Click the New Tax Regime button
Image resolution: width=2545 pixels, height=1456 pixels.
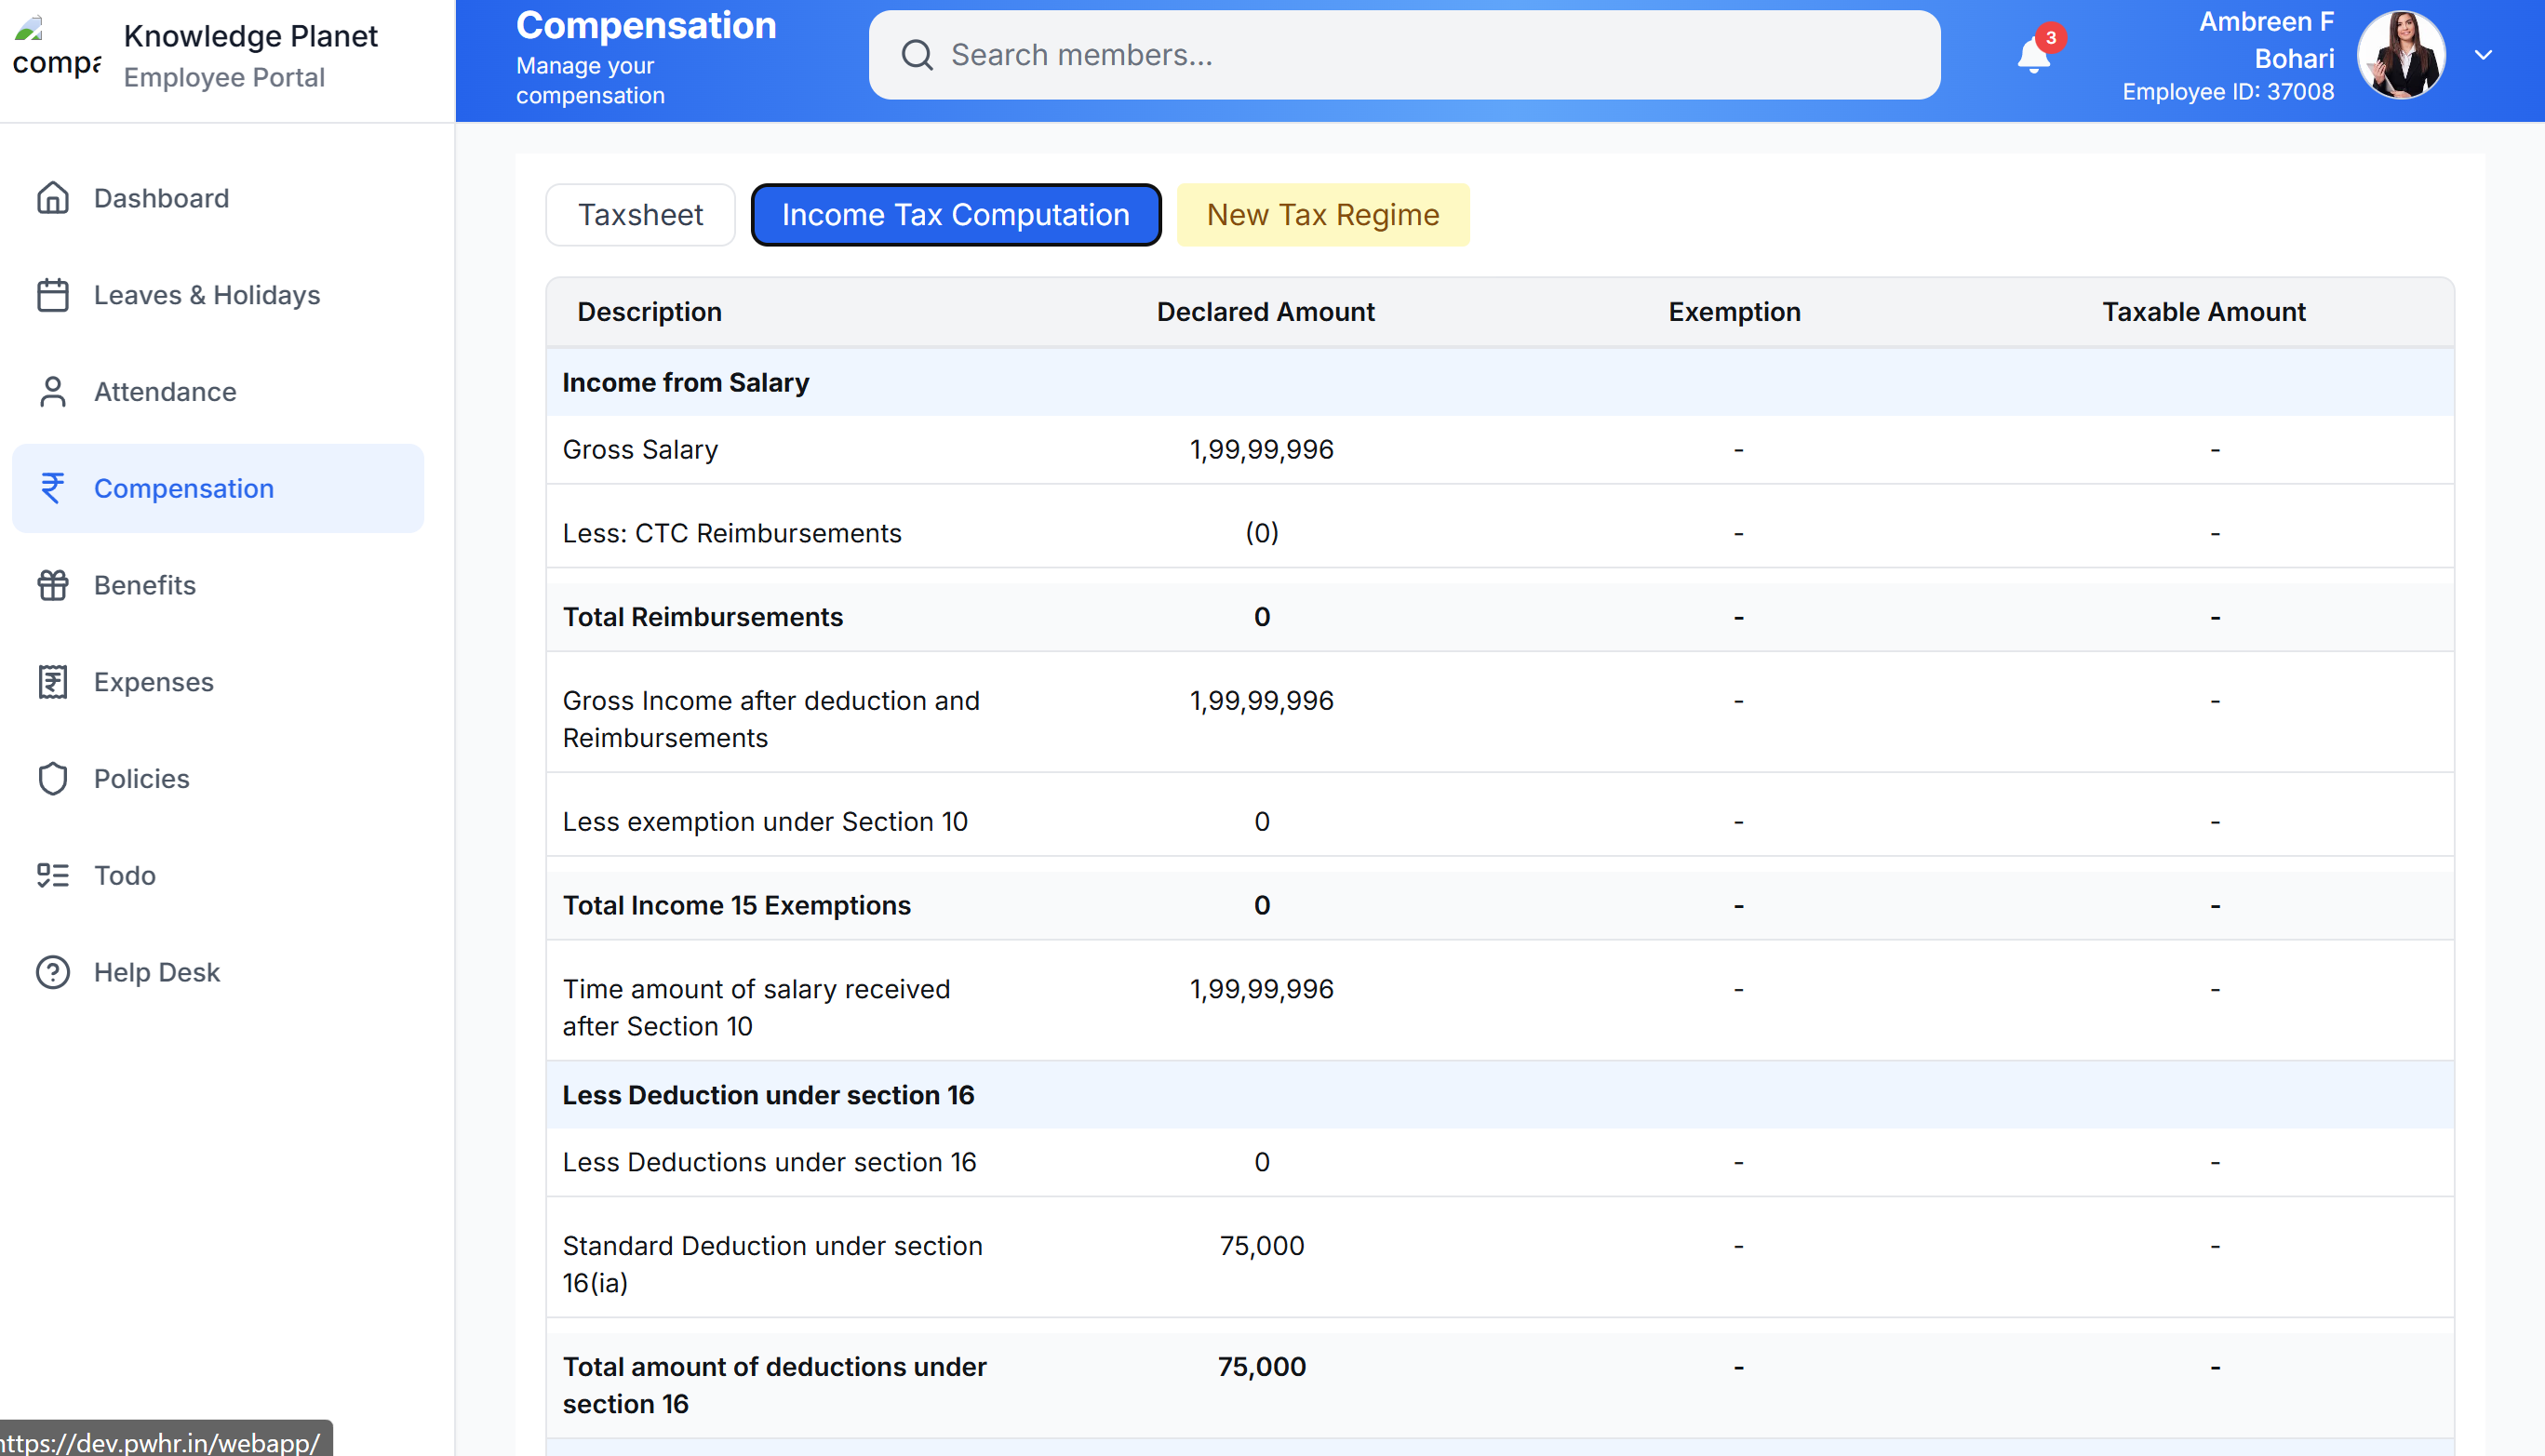pos(1322,214)
